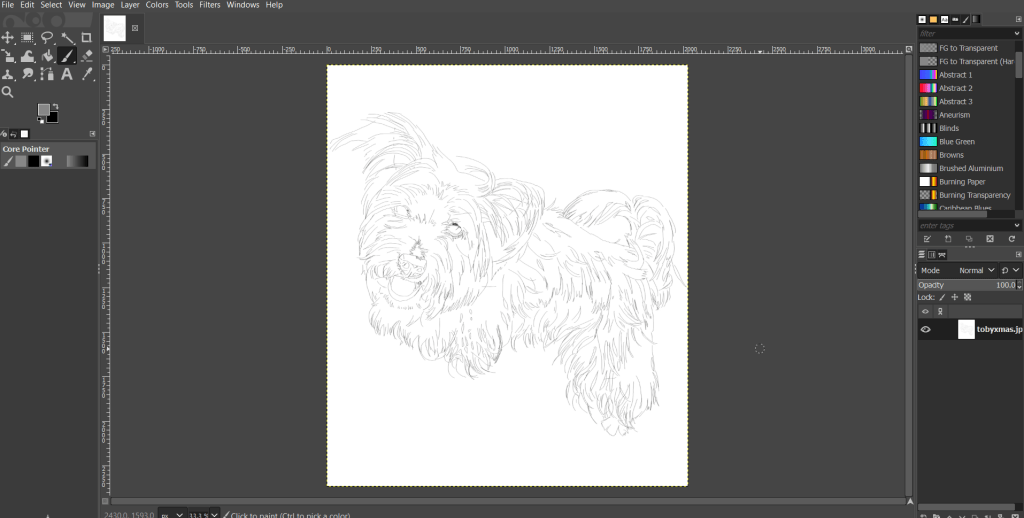
Task: Select the Rectangle Select tool
Action: (28, 38)
